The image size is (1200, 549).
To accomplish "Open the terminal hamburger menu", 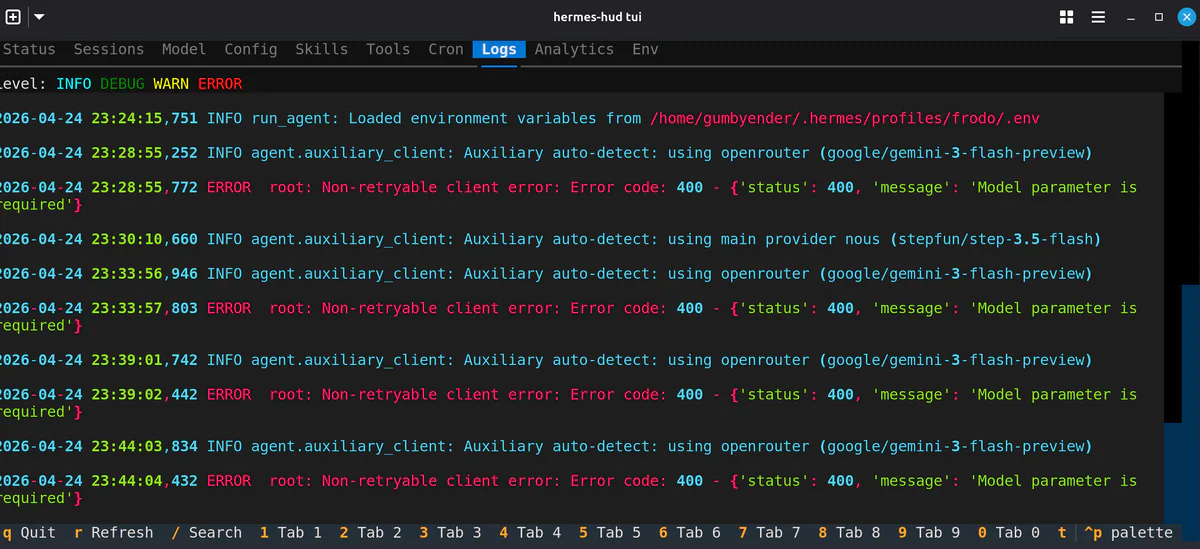I will tap(1098, 17).
